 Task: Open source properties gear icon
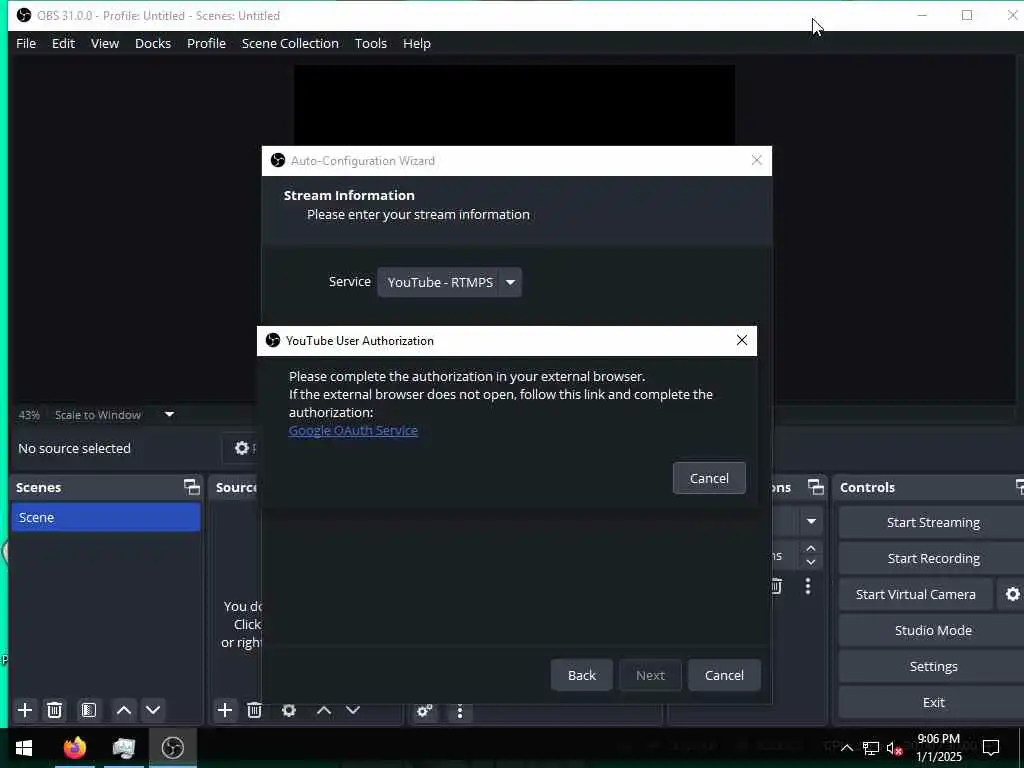coord(289,710)
